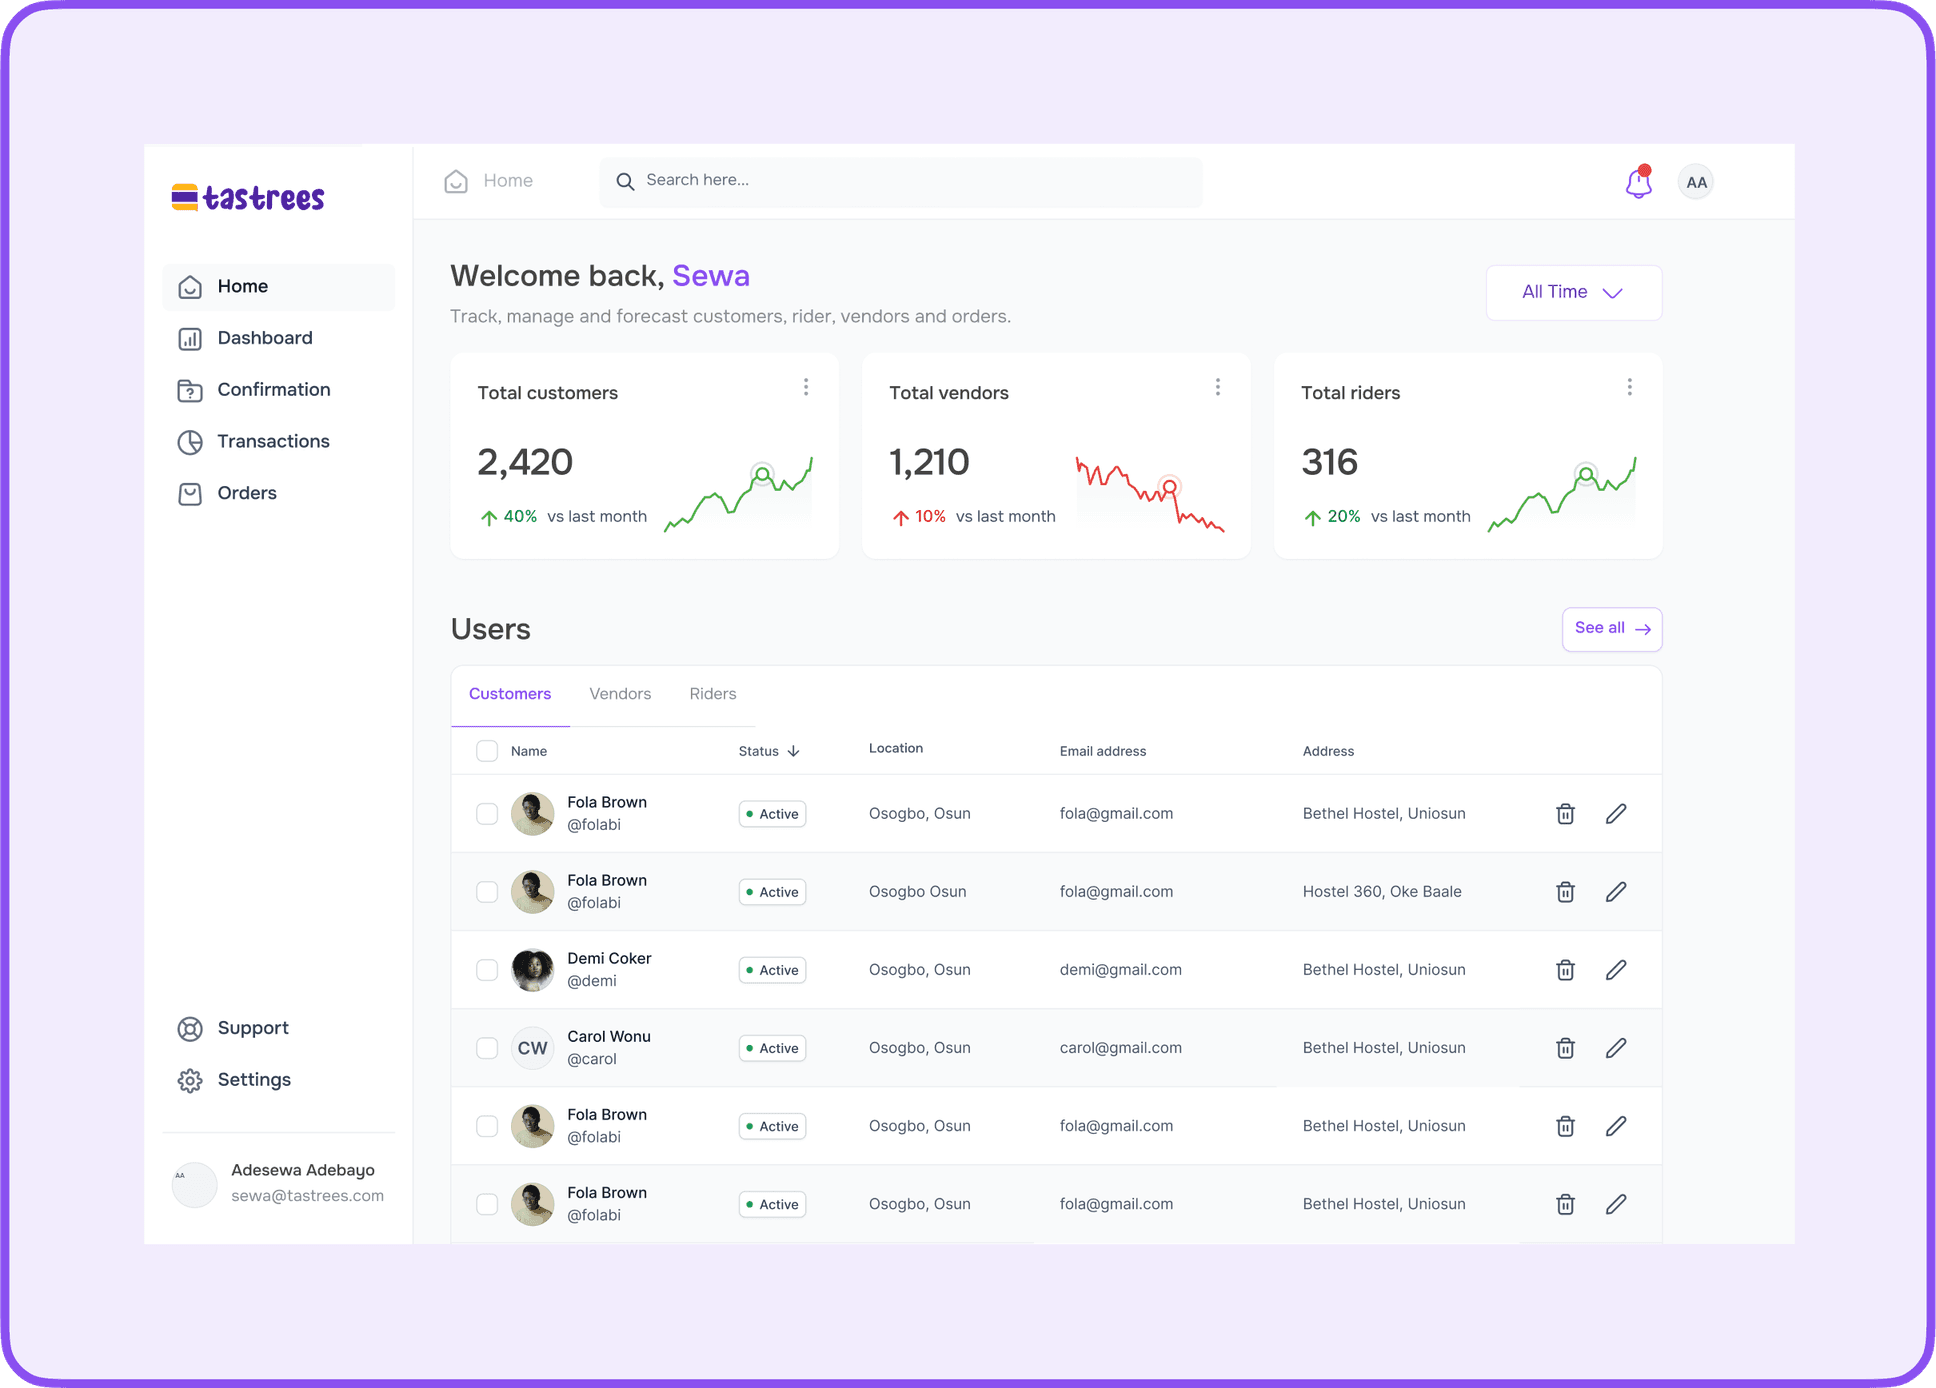The height and width of the screenshot is (1388, 1936).
Task: Delete the Demi Coker row with trash icon
Action: click(x=1565, y=970)
